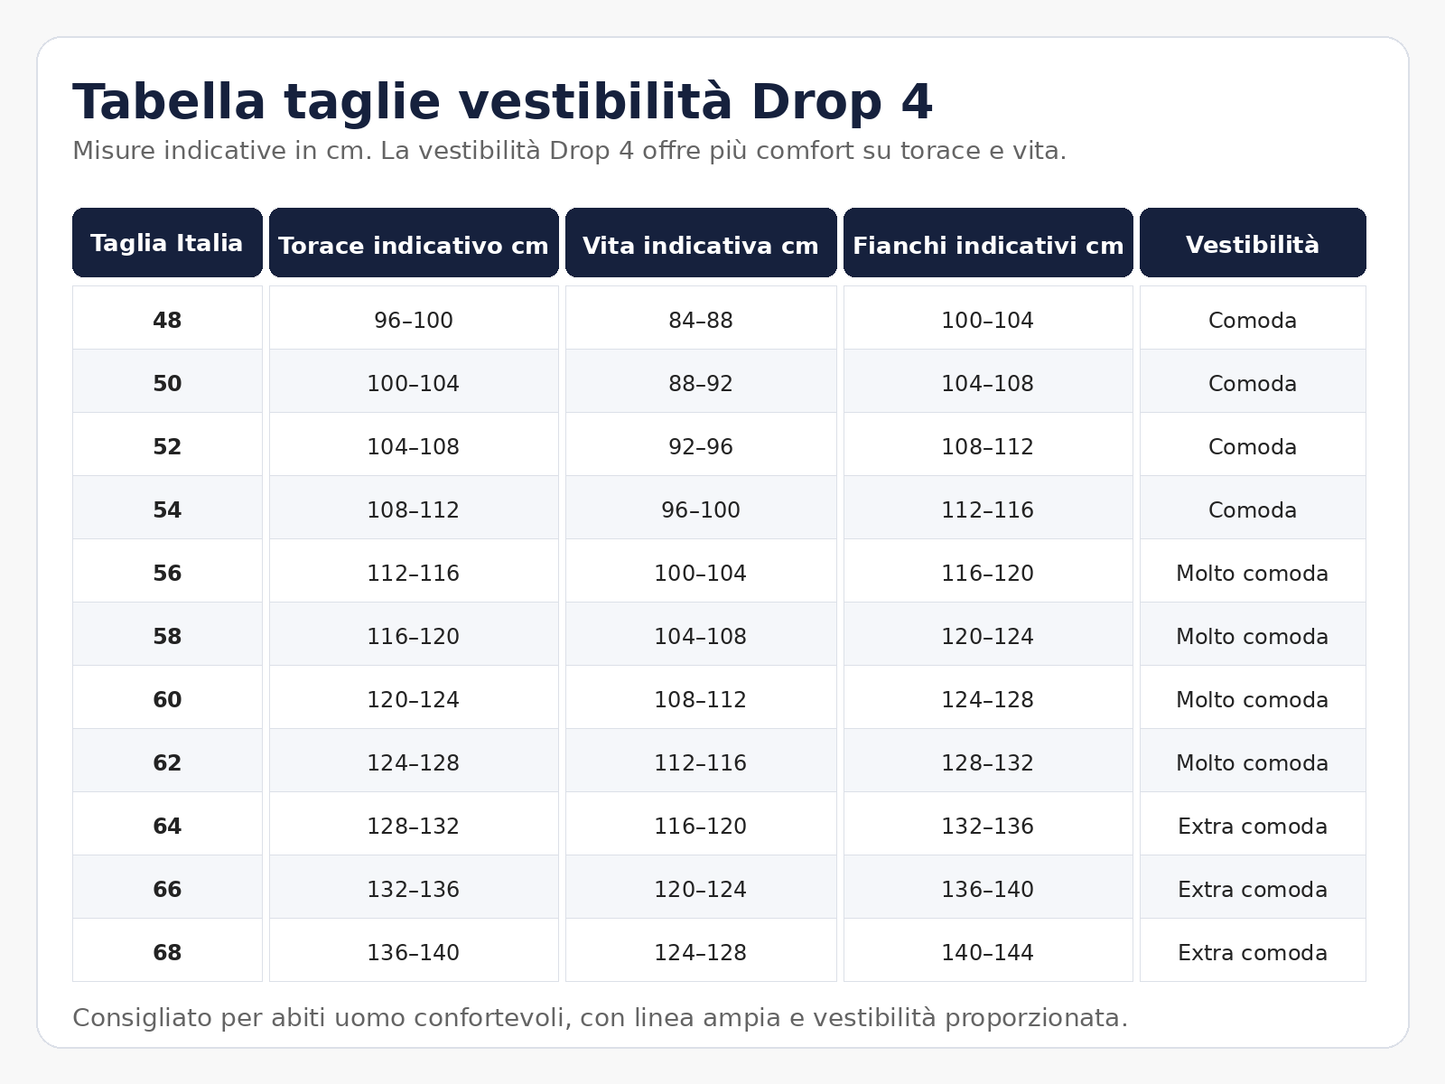Click size 50 in Taglia column
Screen dimensions: 1445x1084
tap(167, 383)
